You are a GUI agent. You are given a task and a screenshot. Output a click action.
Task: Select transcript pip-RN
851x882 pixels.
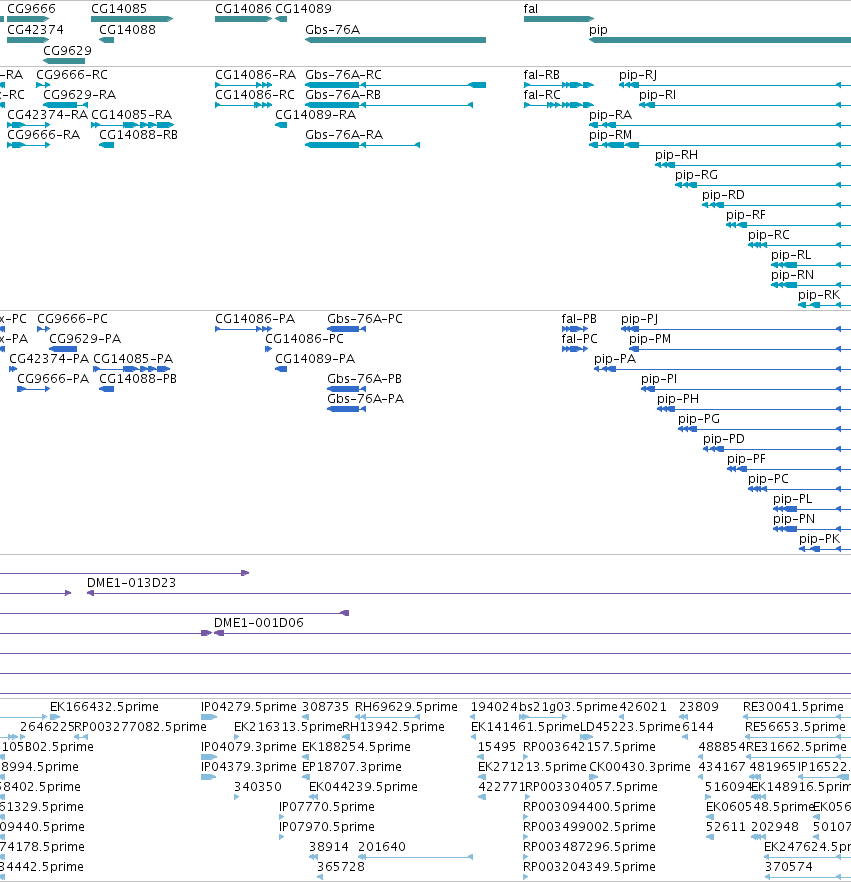click(x=792, y=274)
